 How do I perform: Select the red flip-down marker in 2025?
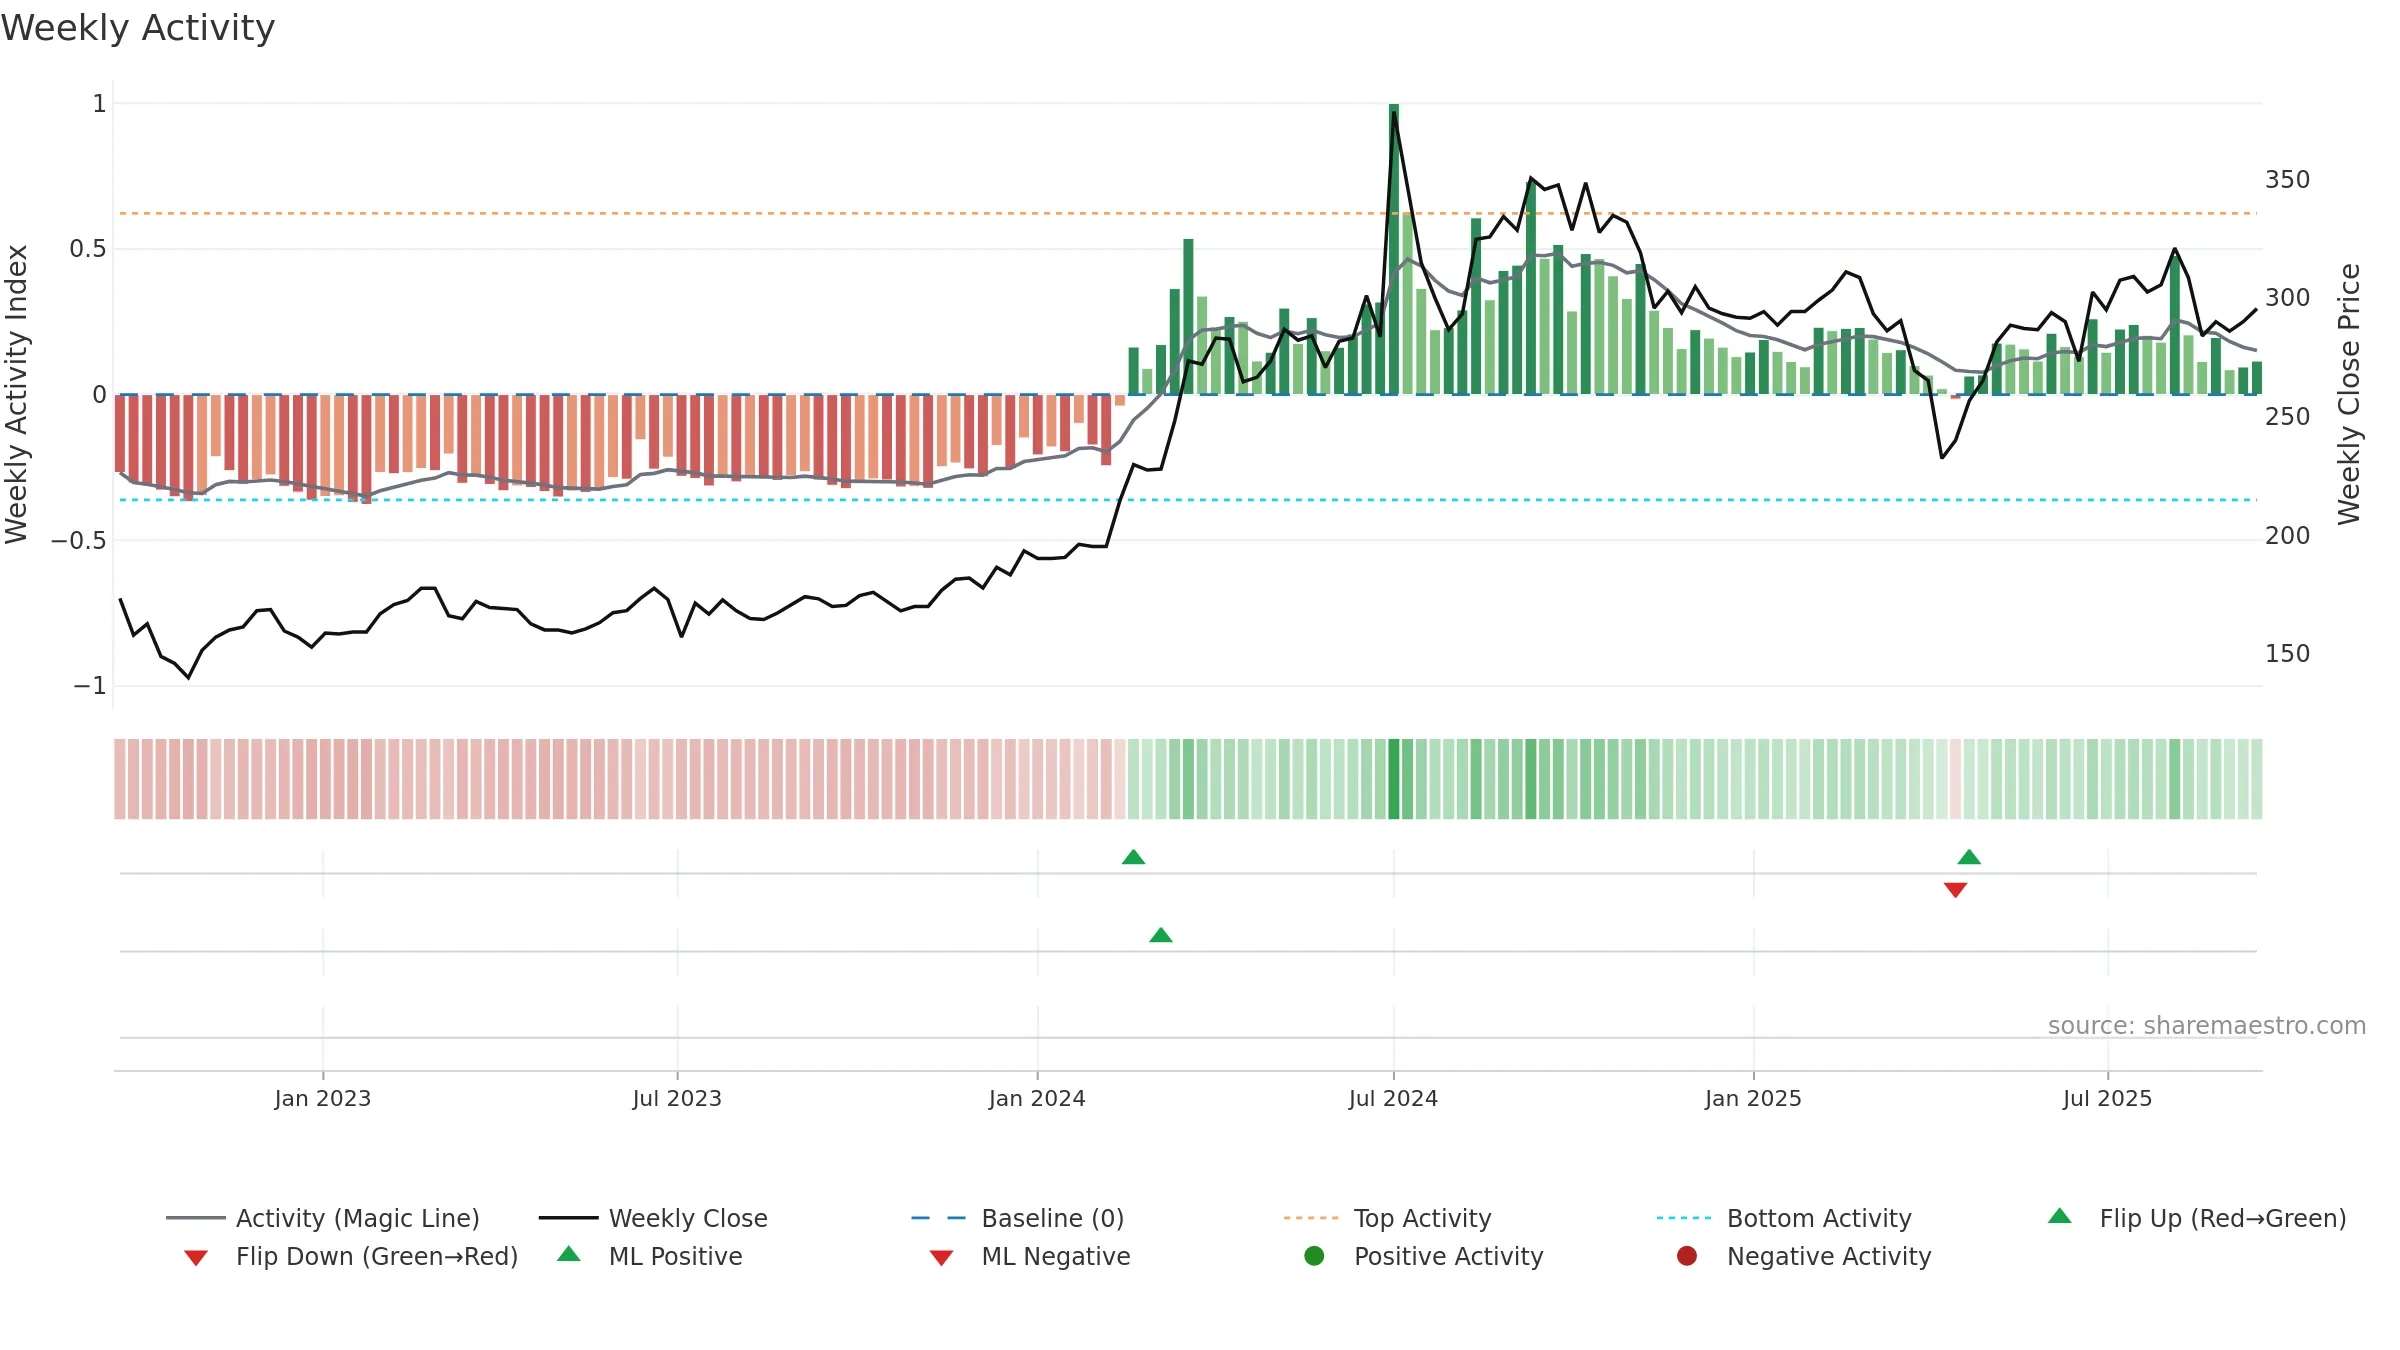pyautogui.click(x=1956, y=890)
